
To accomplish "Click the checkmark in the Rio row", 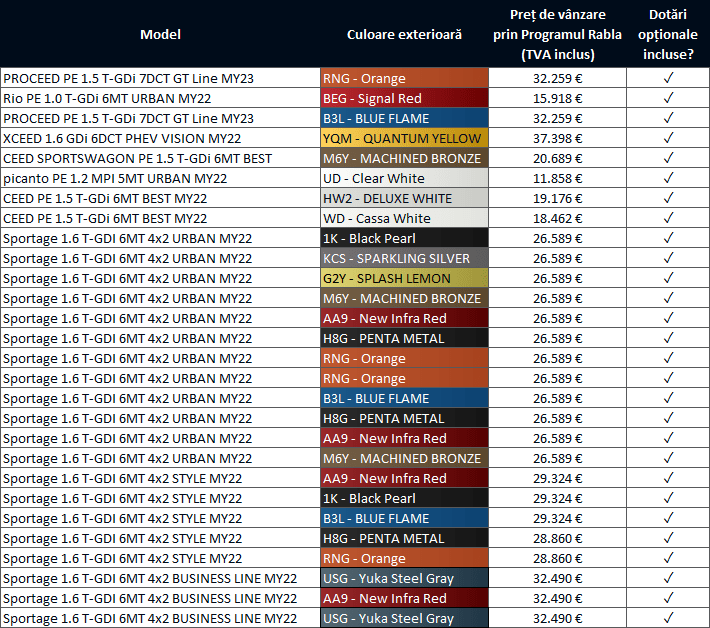I will pos(668,98).
